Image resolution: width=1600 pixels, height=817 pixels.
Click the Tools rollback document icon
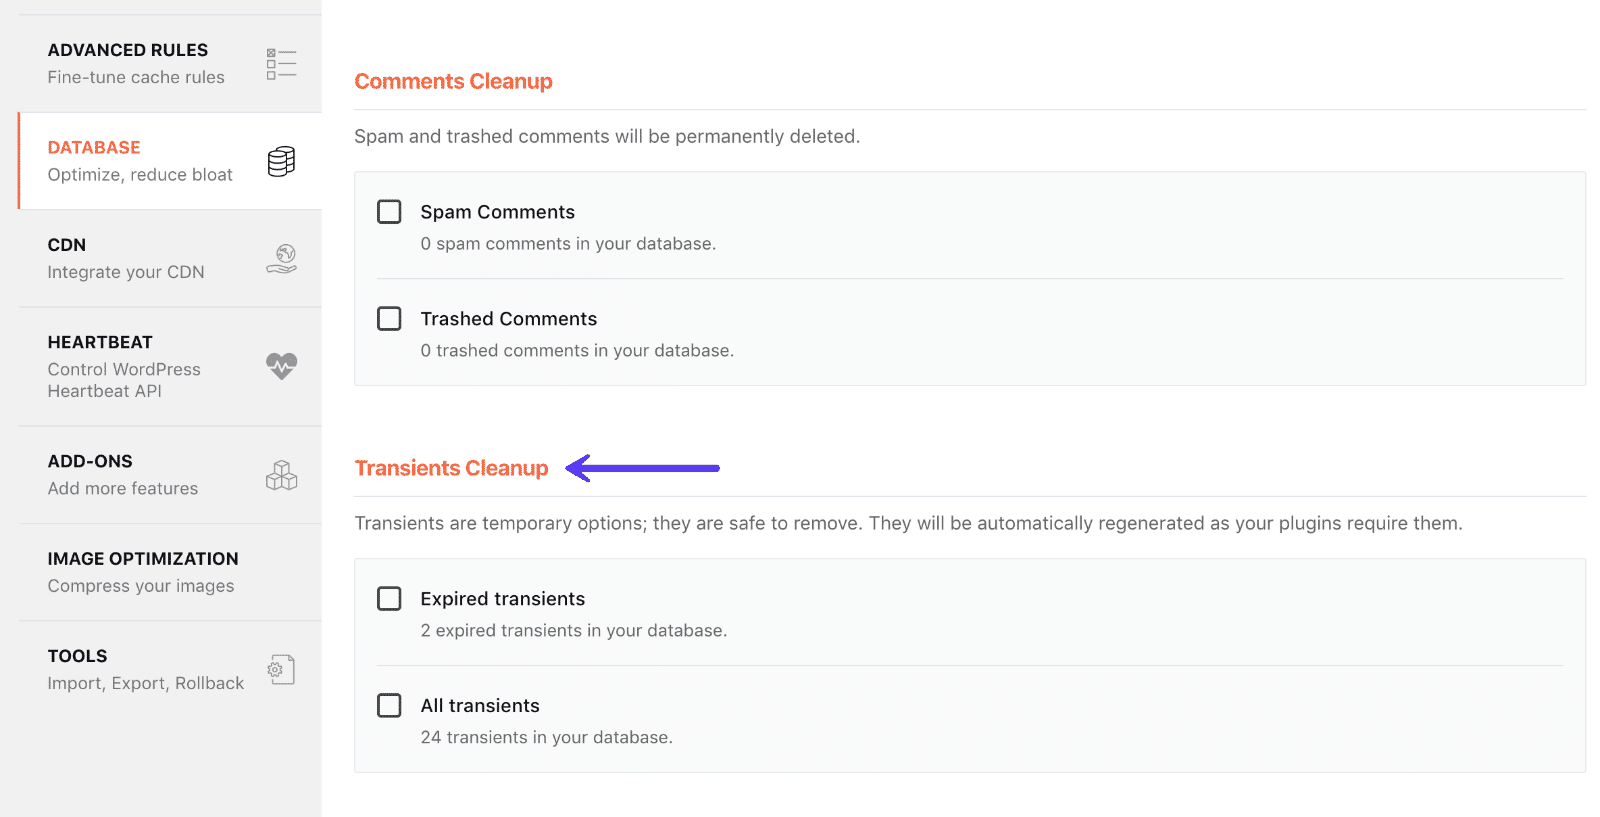pyautogui.click(x=281, y=669)
